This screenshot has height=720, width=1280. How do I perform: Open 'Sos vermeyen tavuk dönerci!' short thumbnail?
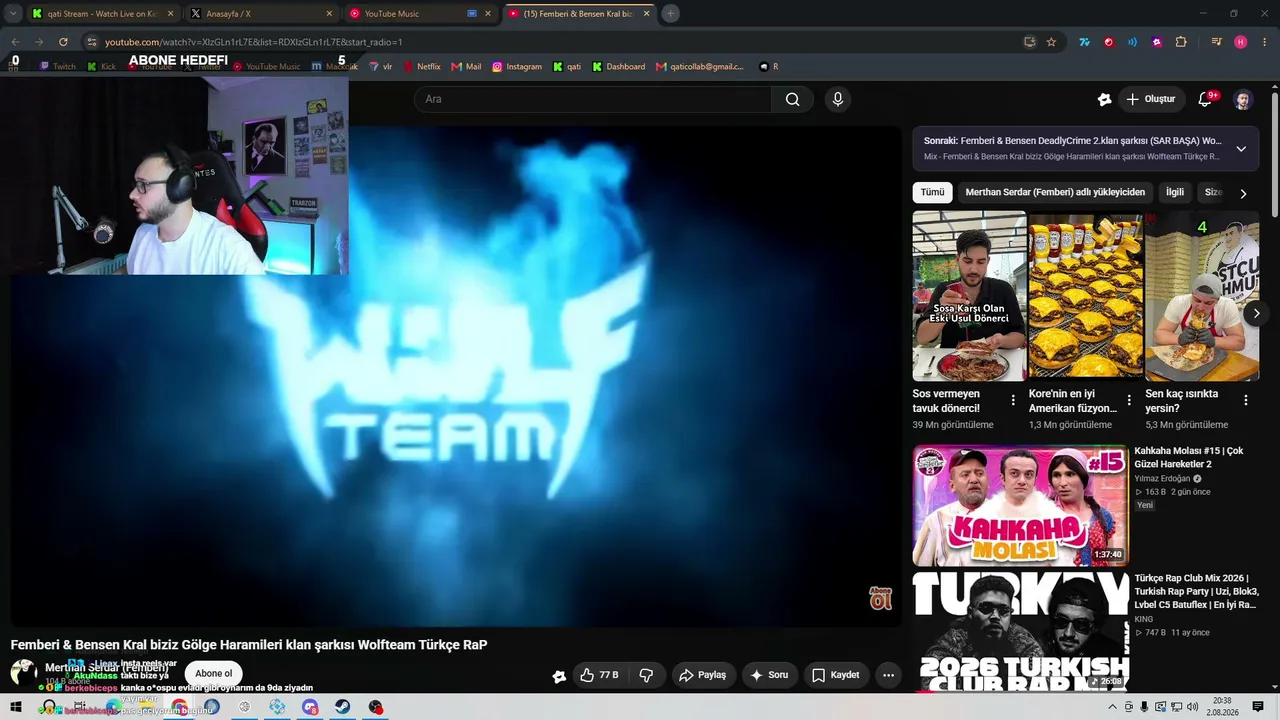point(969,296)
